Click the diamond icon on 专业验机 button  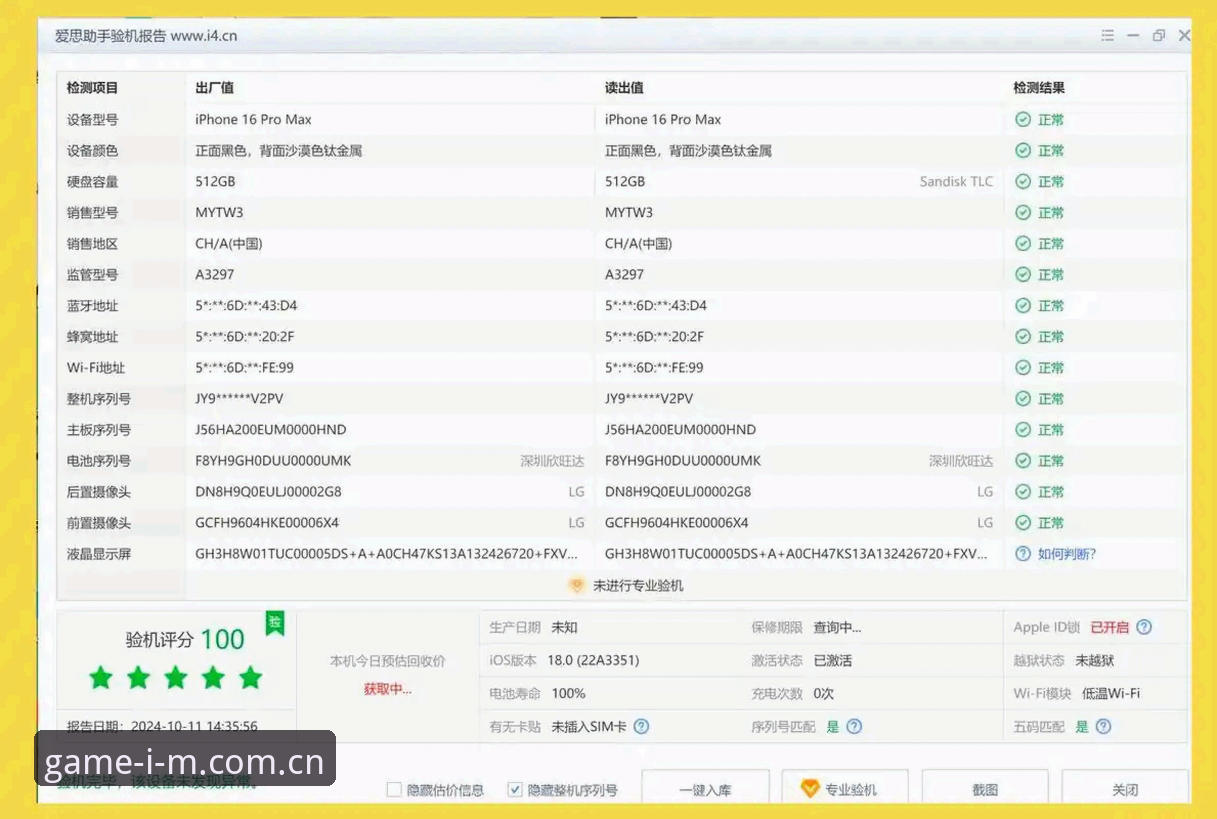(x=810, y=789)
